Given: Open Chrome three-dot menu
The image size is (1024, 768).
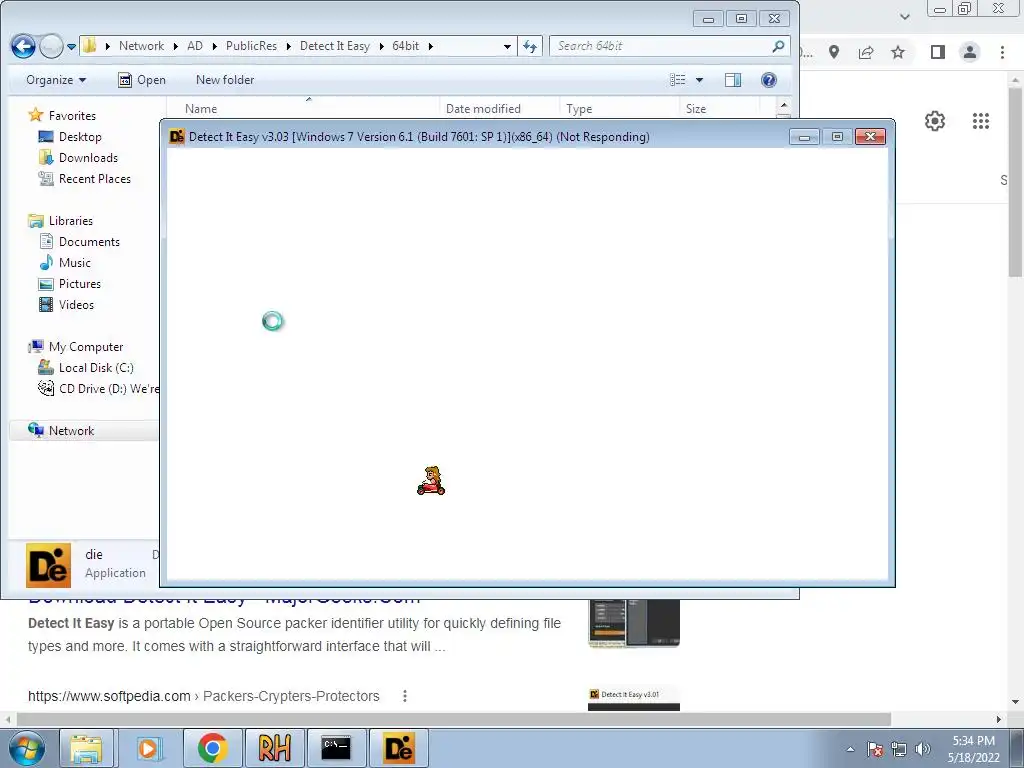Looking at the screenshot, I should click(1002, 52).
